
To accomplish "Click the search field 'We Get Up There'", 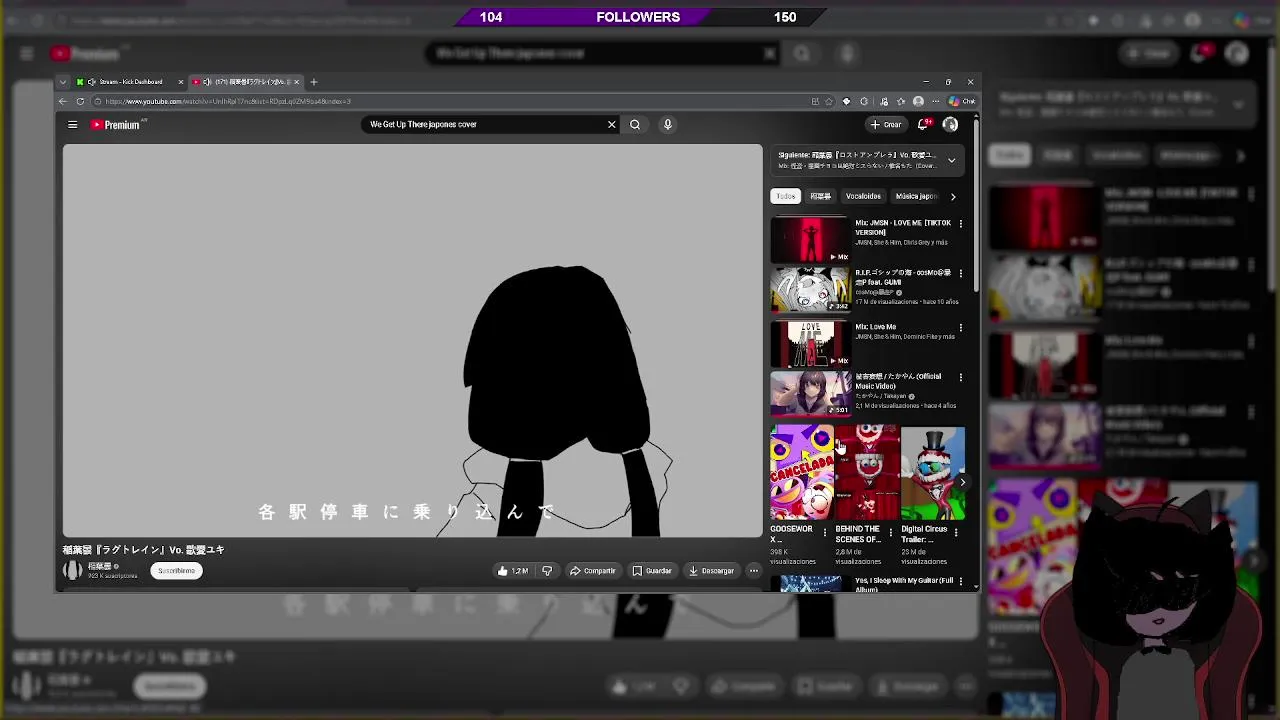I will (x=485, y=125).
